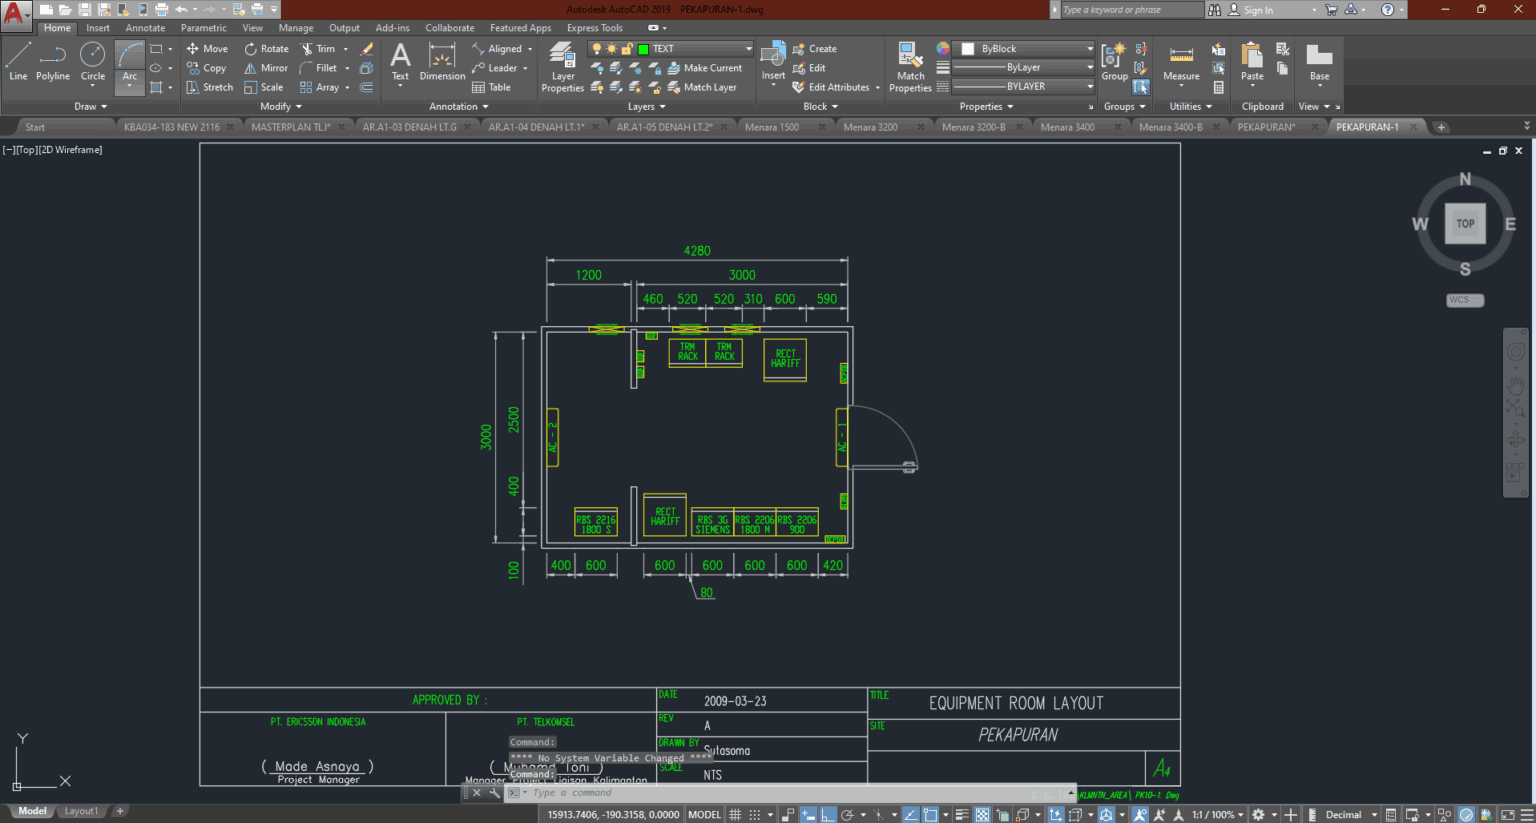Switch to the Annotate ribbon tab
The image size is (1536, 823).
pyautogui.click(x=144, y=28)
